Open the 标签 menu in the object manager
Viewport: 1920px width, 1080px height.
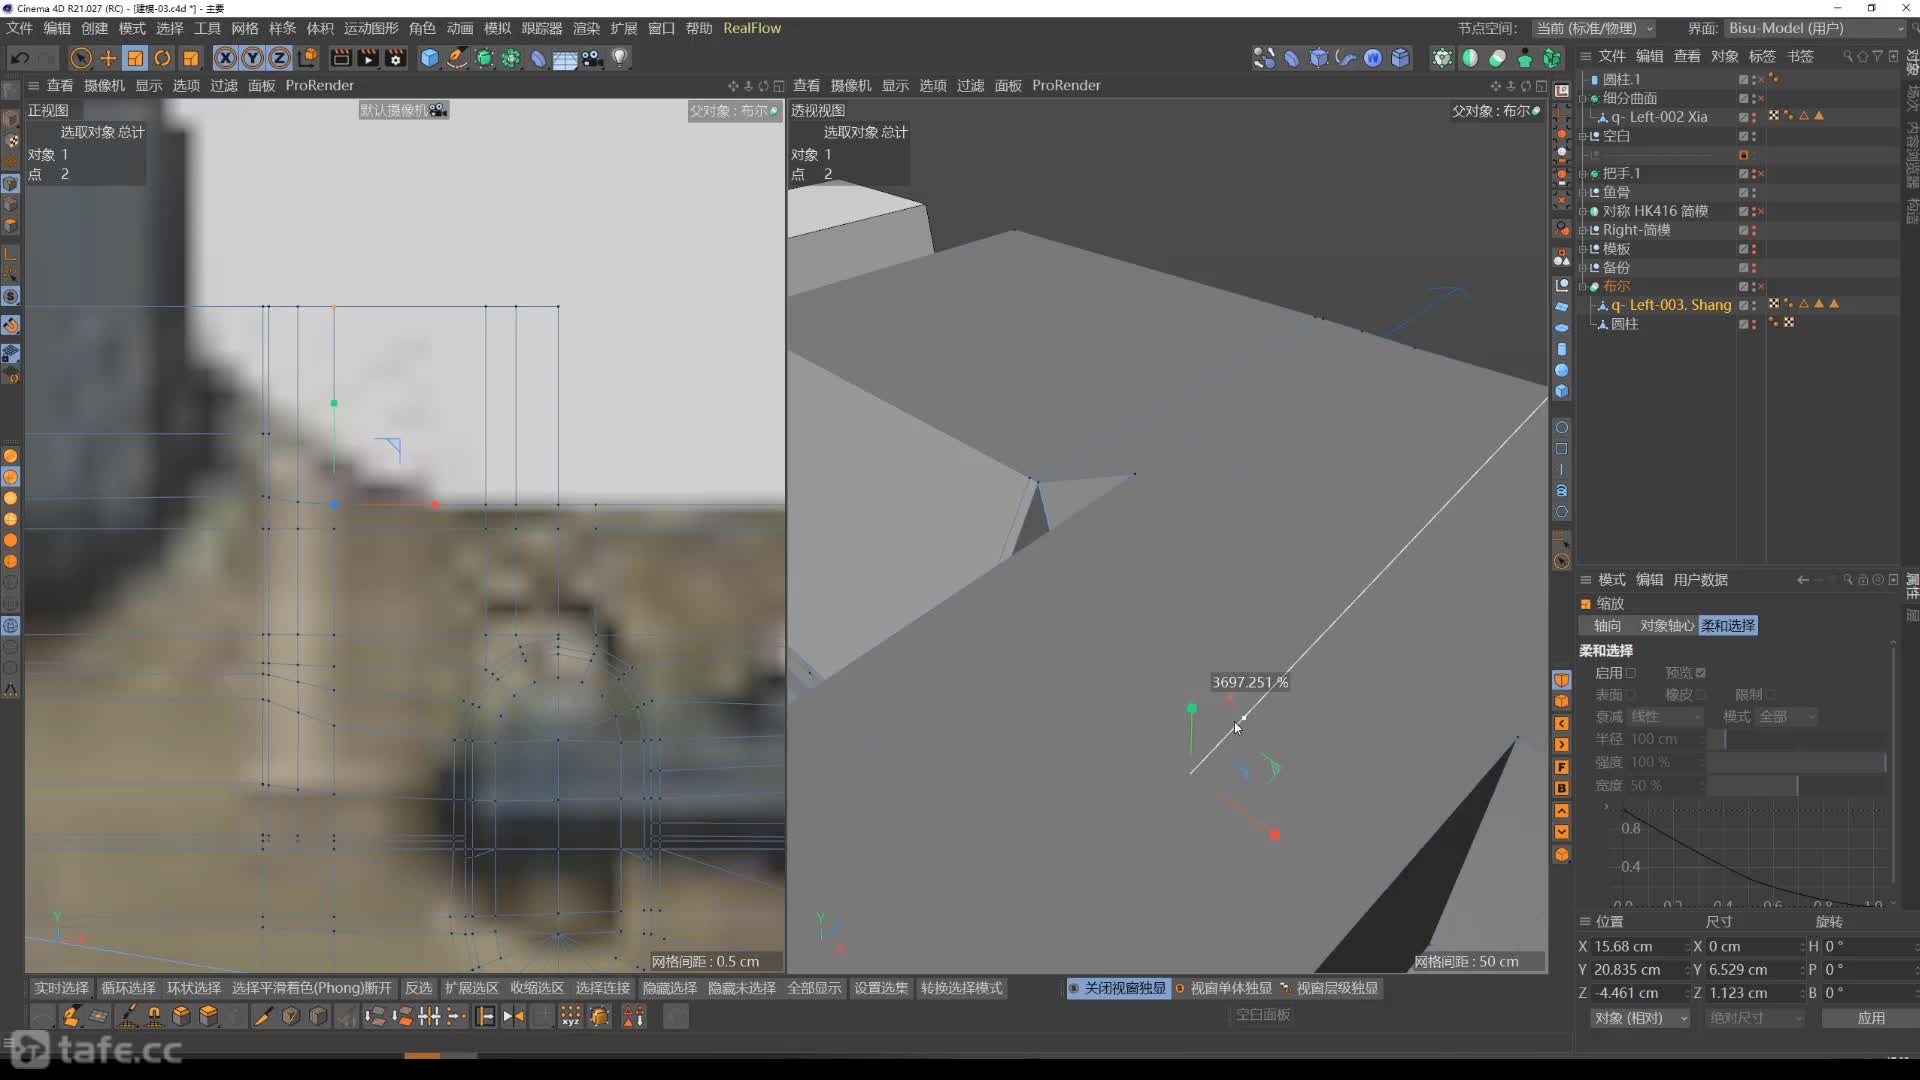1762,56
